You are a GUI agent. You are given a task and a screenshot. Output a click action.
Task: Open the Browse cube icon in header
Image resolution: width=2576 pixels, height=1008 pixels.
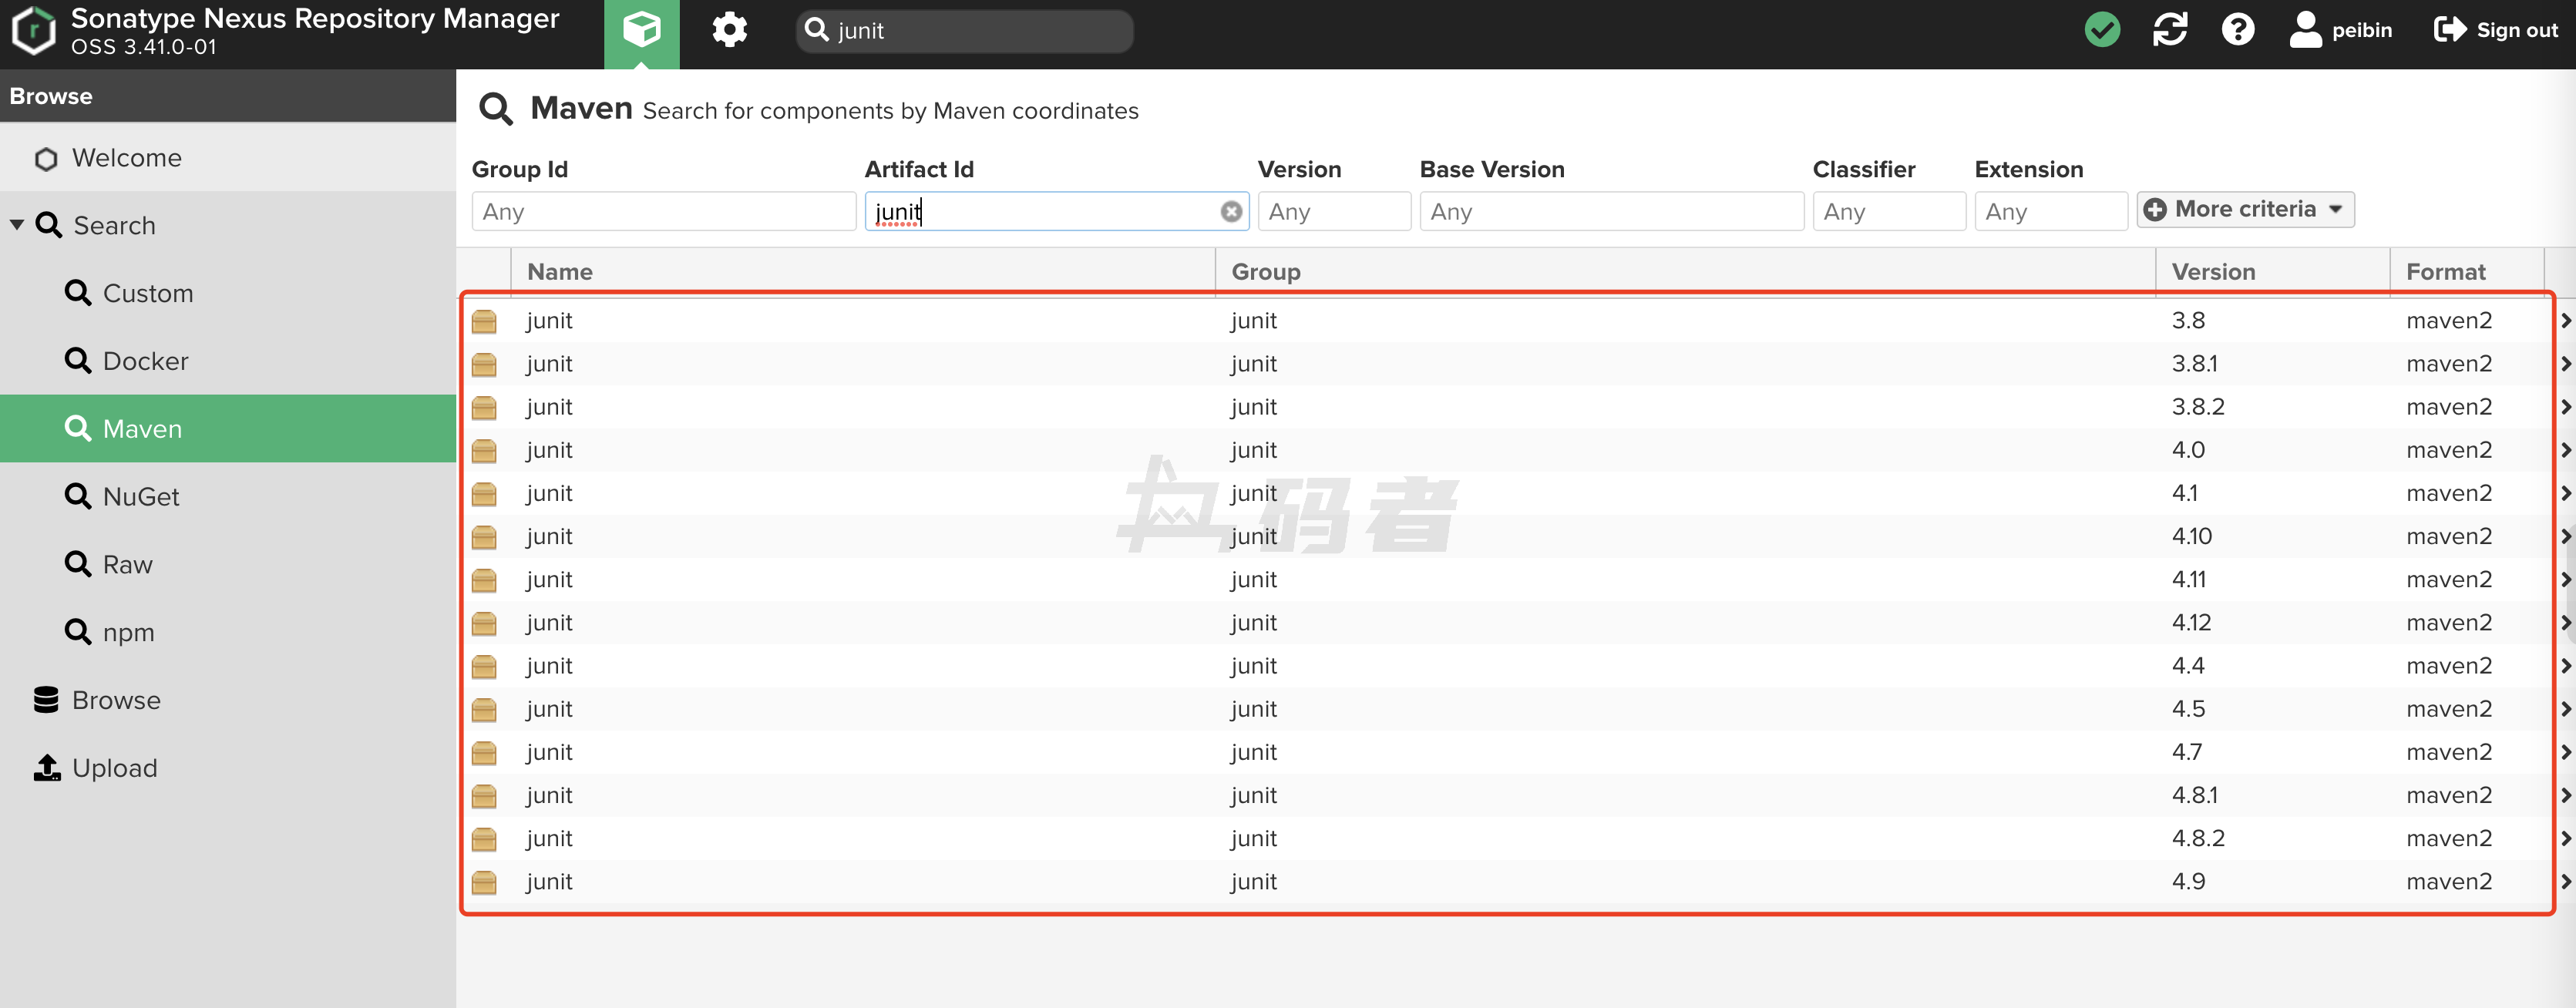coord(641,30)
